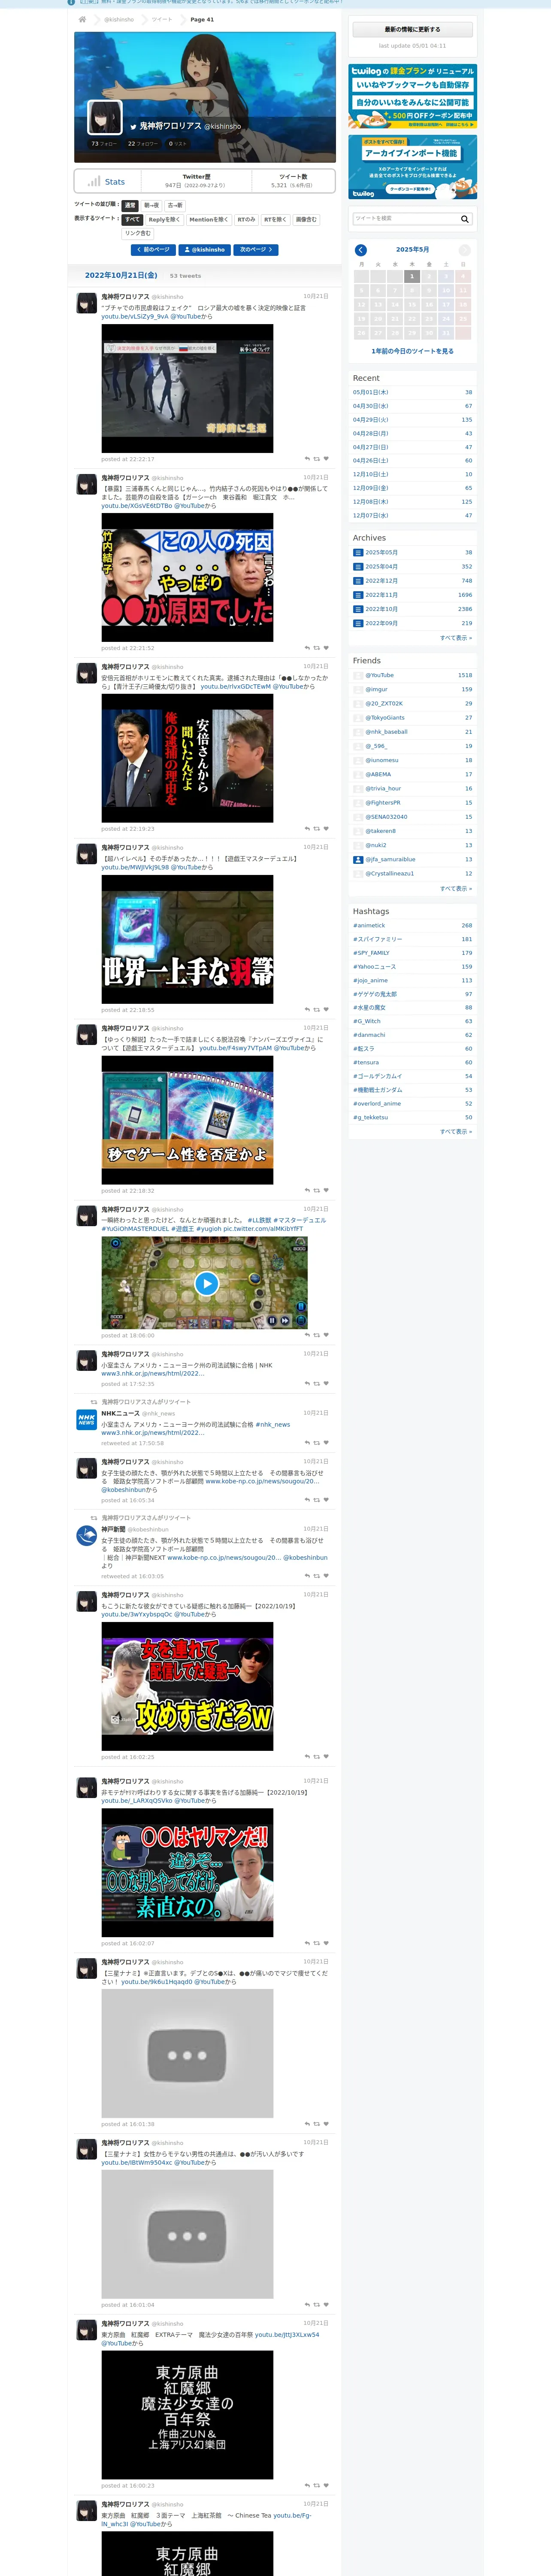
Task: Like the tweet posted at 22:22:17
Action: [326, 459]
